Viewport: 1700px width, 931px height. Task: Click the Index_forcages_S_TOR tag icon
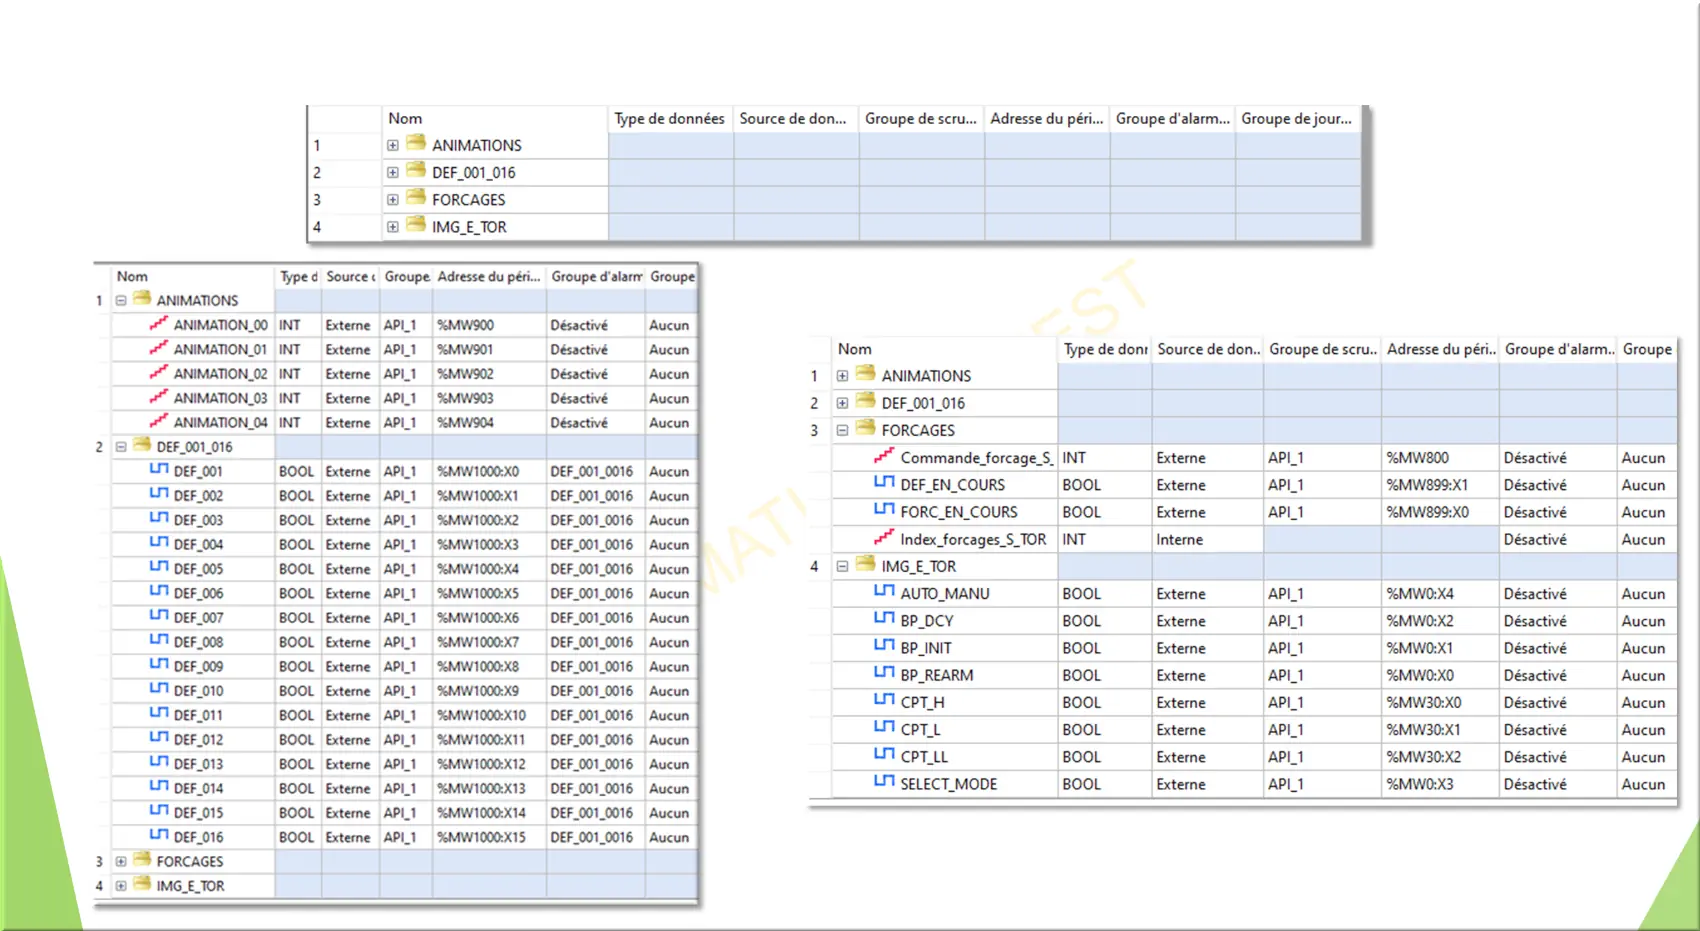(x=883, y=538)
